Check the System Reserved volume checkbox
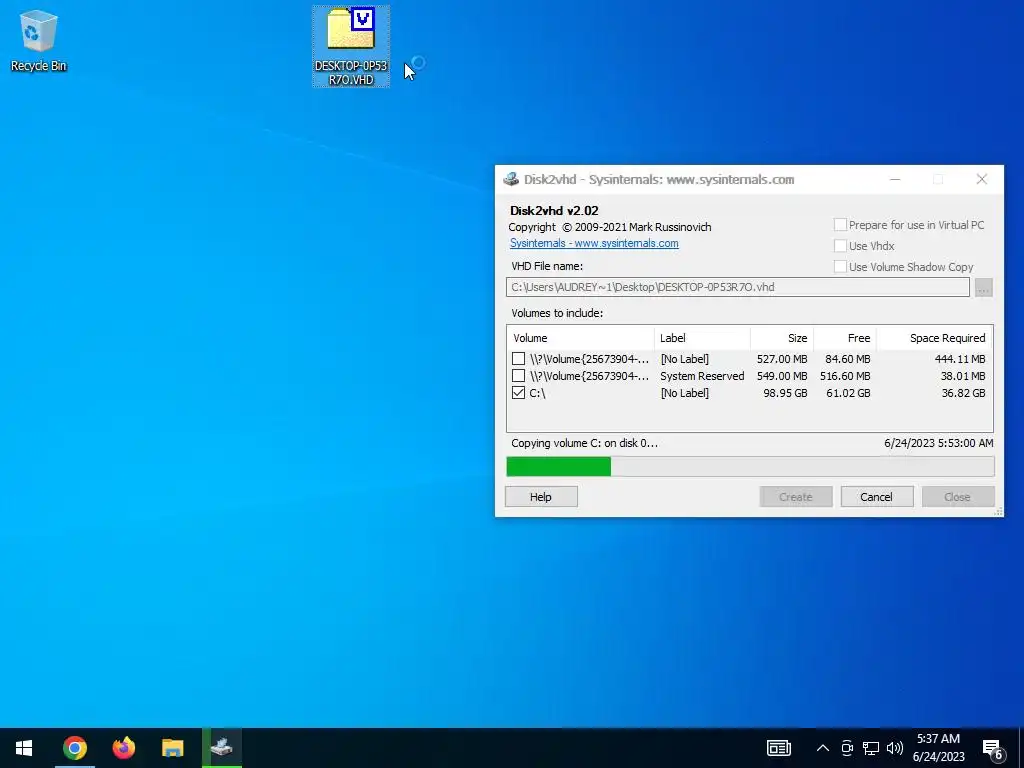 point(518,376)
